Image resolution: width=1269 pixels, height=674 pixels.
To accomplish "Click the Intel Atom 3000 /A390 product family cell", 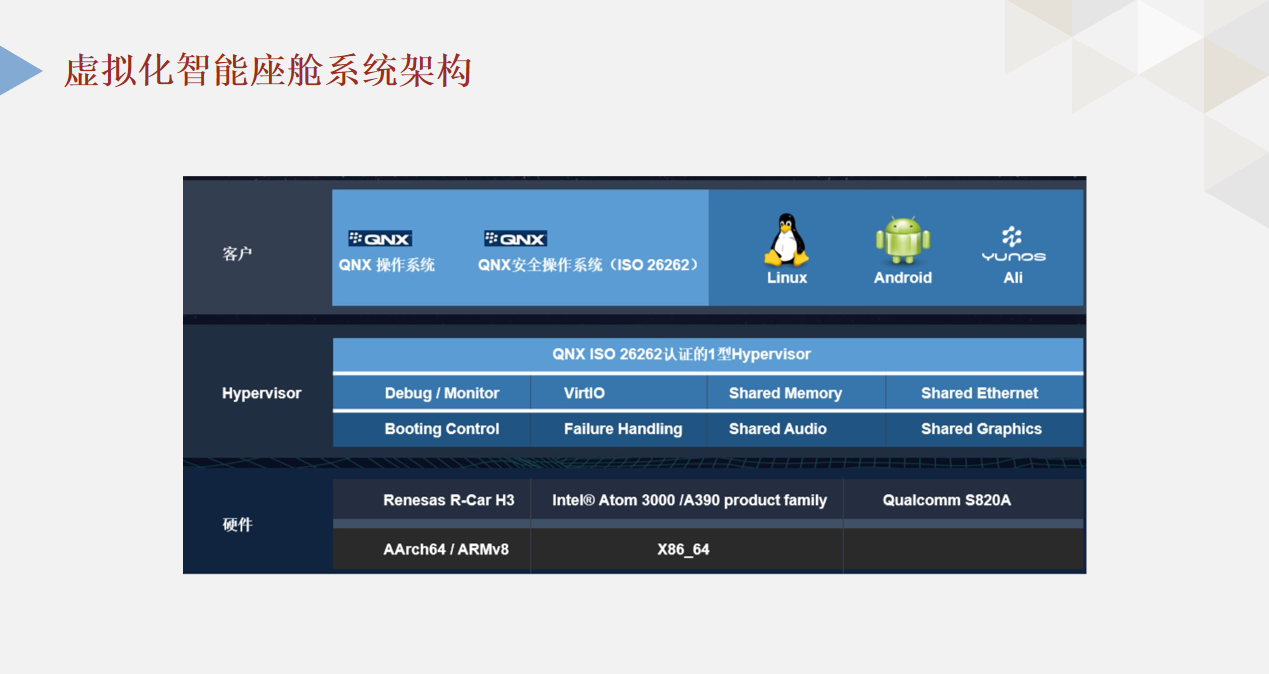I will tap(687, 499).
